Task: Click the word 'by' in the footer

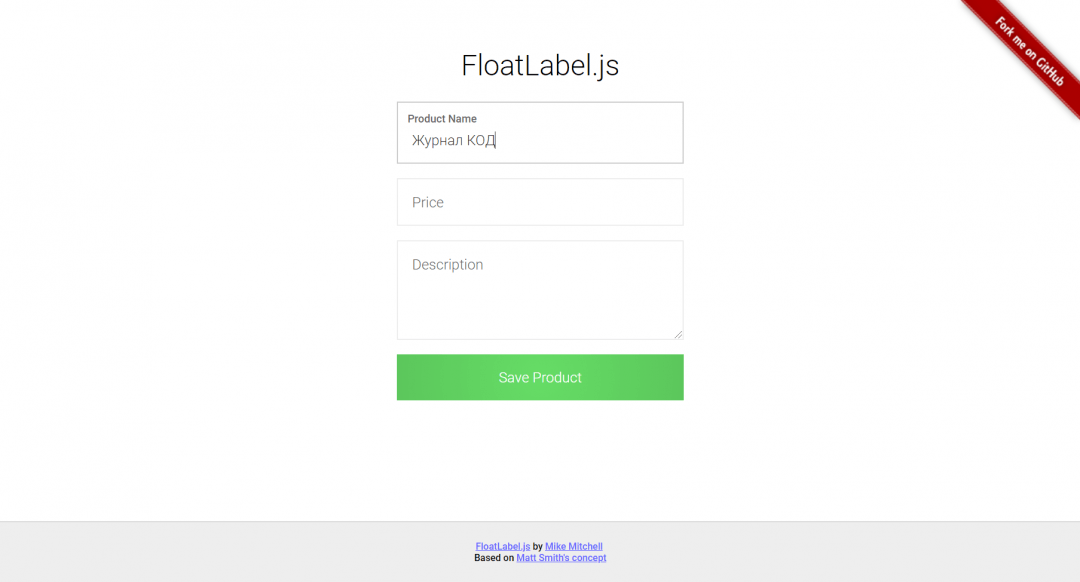Action: 538,546
